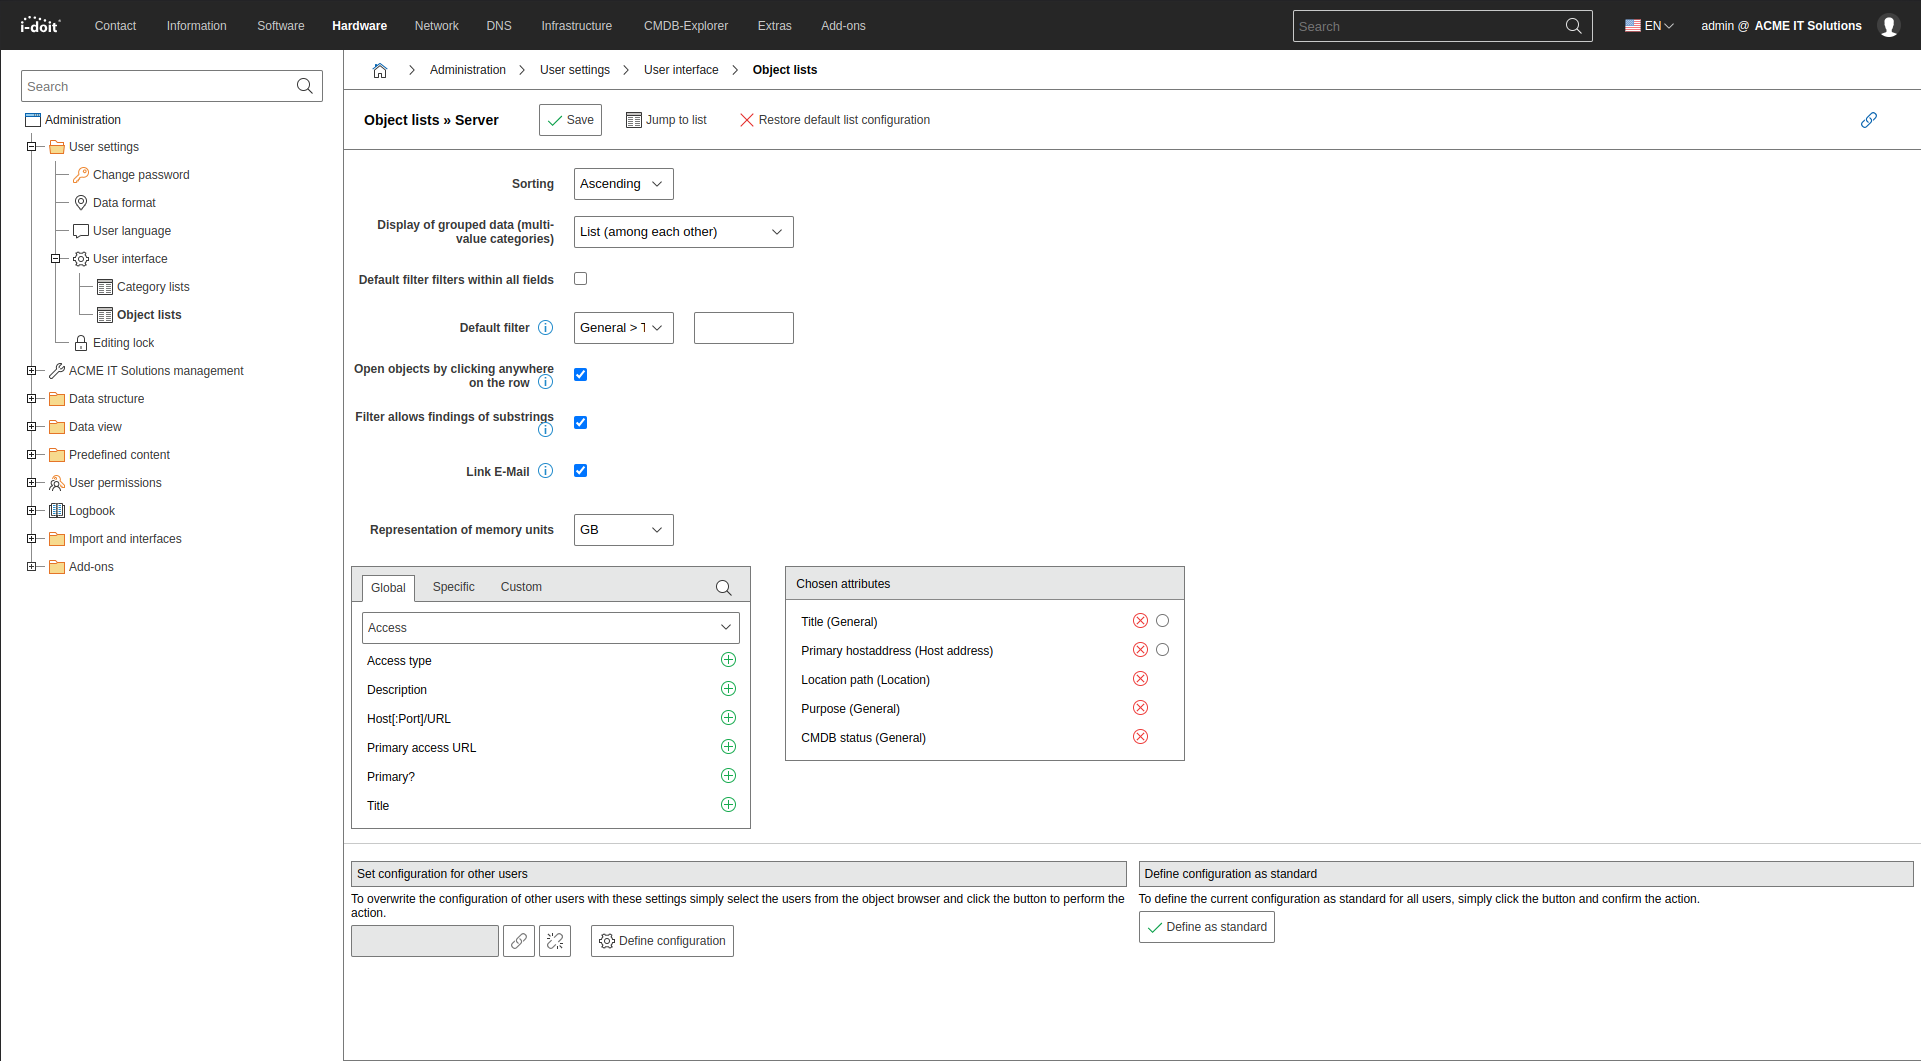Open Administration breadcrumb link
Viewport: 1921px width, 1061px height.
click(x=468, y=70)
